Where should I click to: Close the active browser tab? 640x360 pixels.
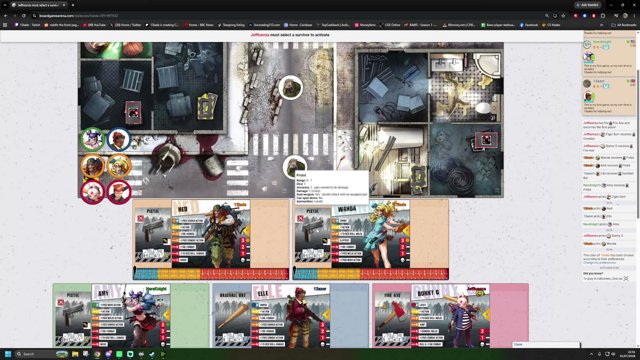click(64, 5)
